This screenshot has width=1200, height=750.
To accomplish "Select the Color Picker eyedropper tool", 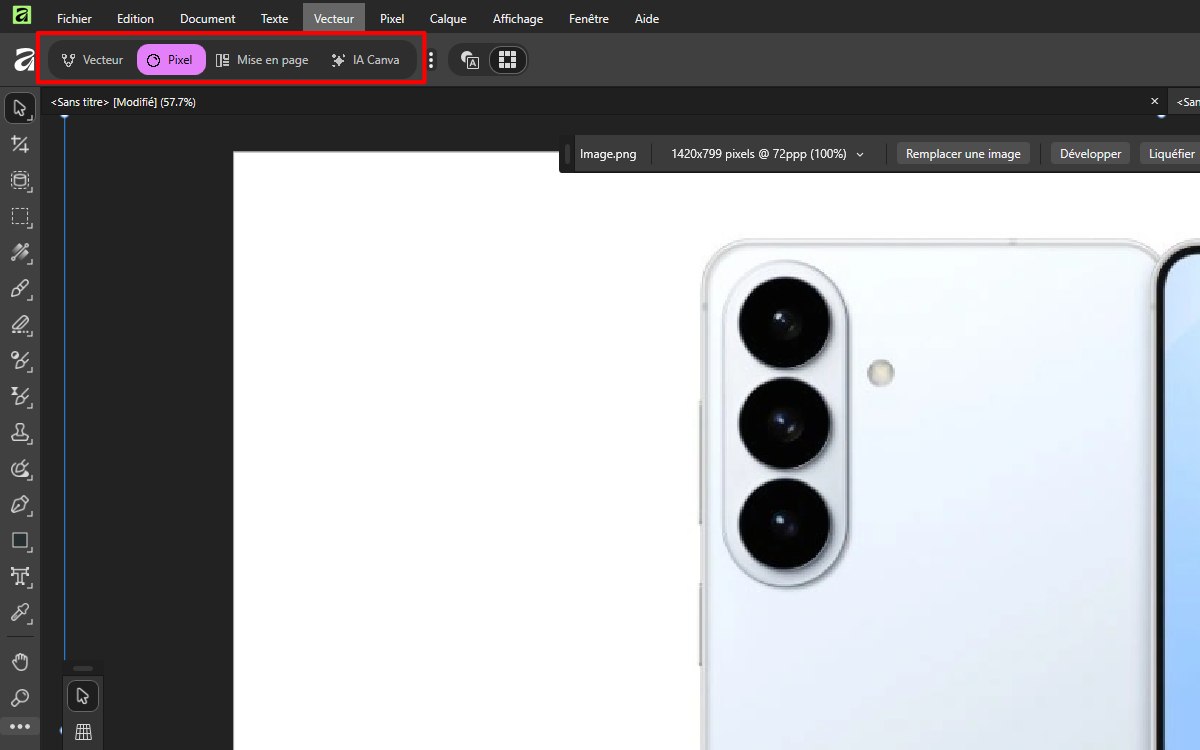I will [x=20, y=612].
